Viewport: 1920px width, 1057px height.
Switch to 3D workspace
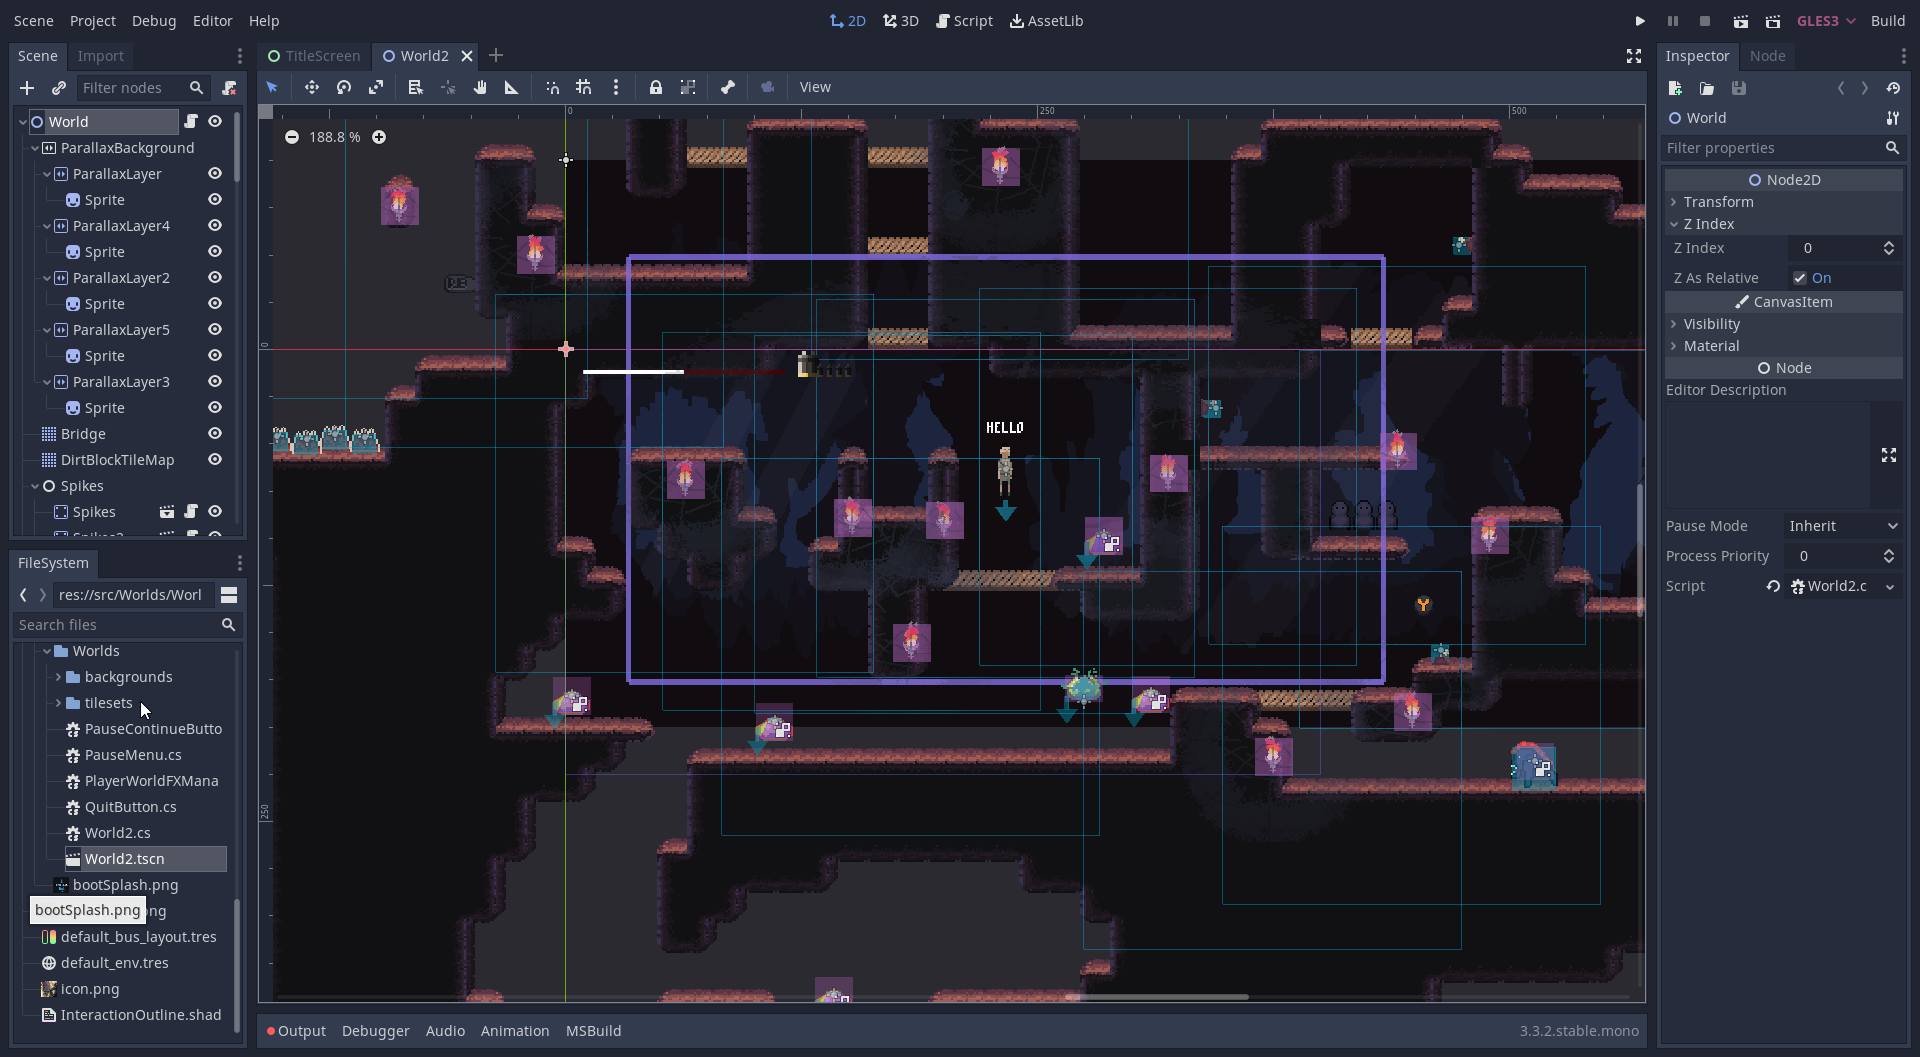901,21
